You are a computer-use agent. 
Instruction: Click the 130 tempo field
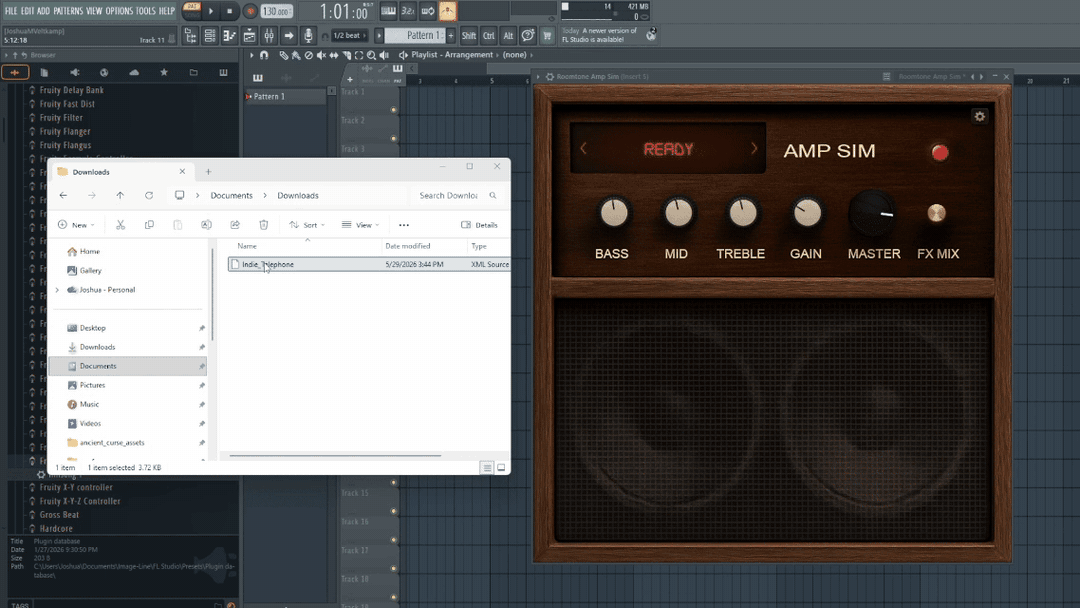point(277,11)
